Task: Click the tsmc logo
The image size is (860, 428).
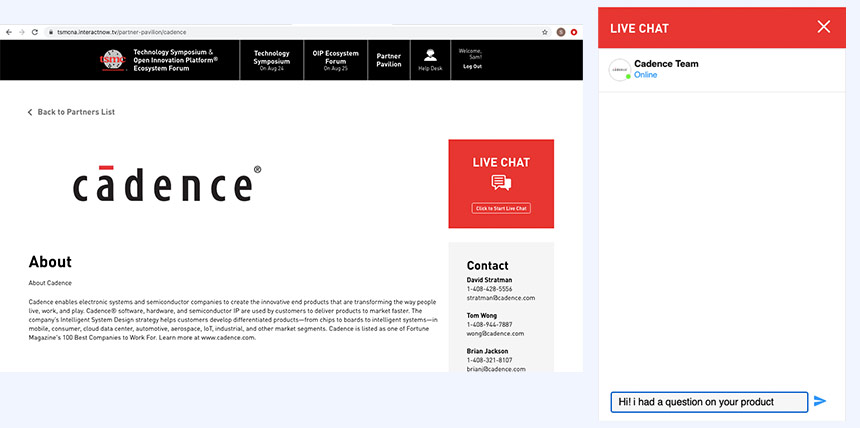Action: coord(113,60)
